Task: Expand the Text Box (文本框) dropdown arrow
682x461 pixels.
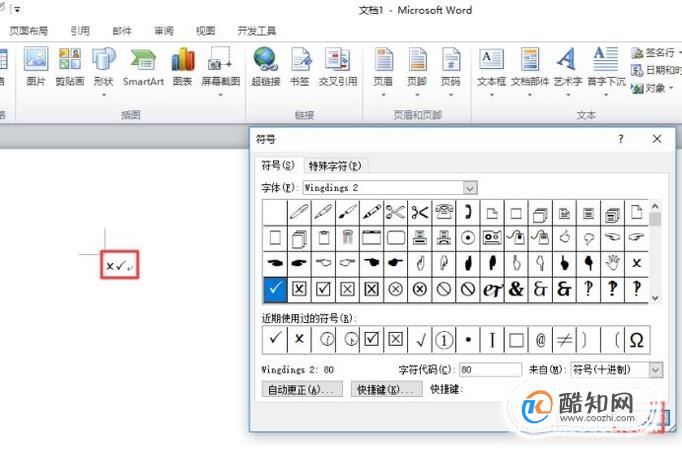Action: coord(491,94)
